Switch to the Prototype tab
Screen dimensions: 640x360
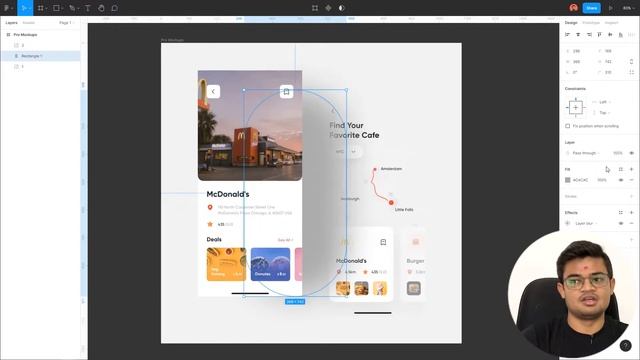pos(591,23)
